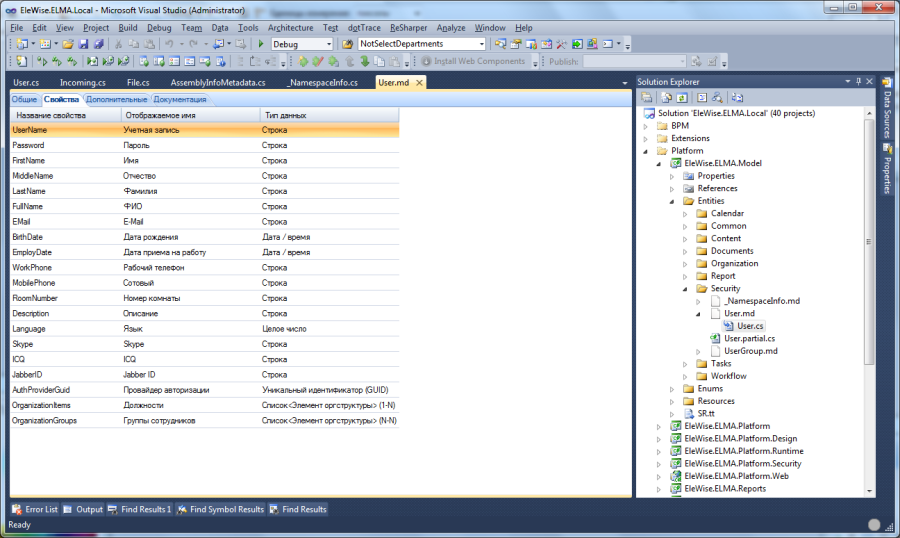
Task: Open the ReSharper menu
Action: tap(407, 27)
